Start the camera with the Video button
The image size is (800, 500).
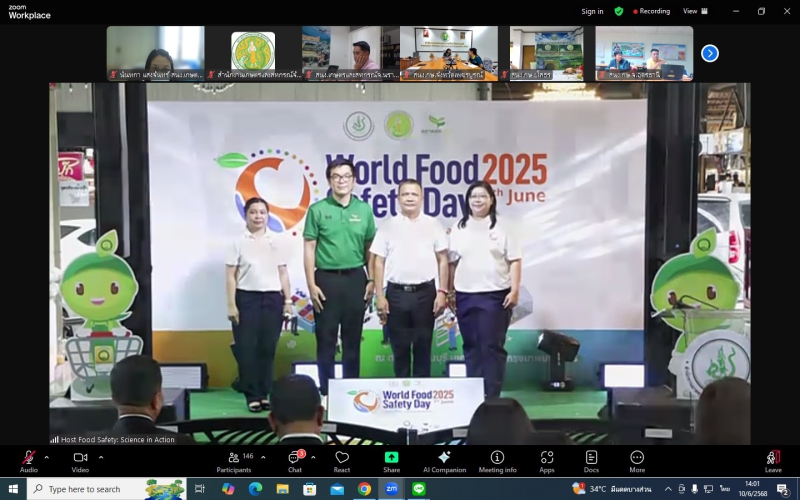coord(80,461)
